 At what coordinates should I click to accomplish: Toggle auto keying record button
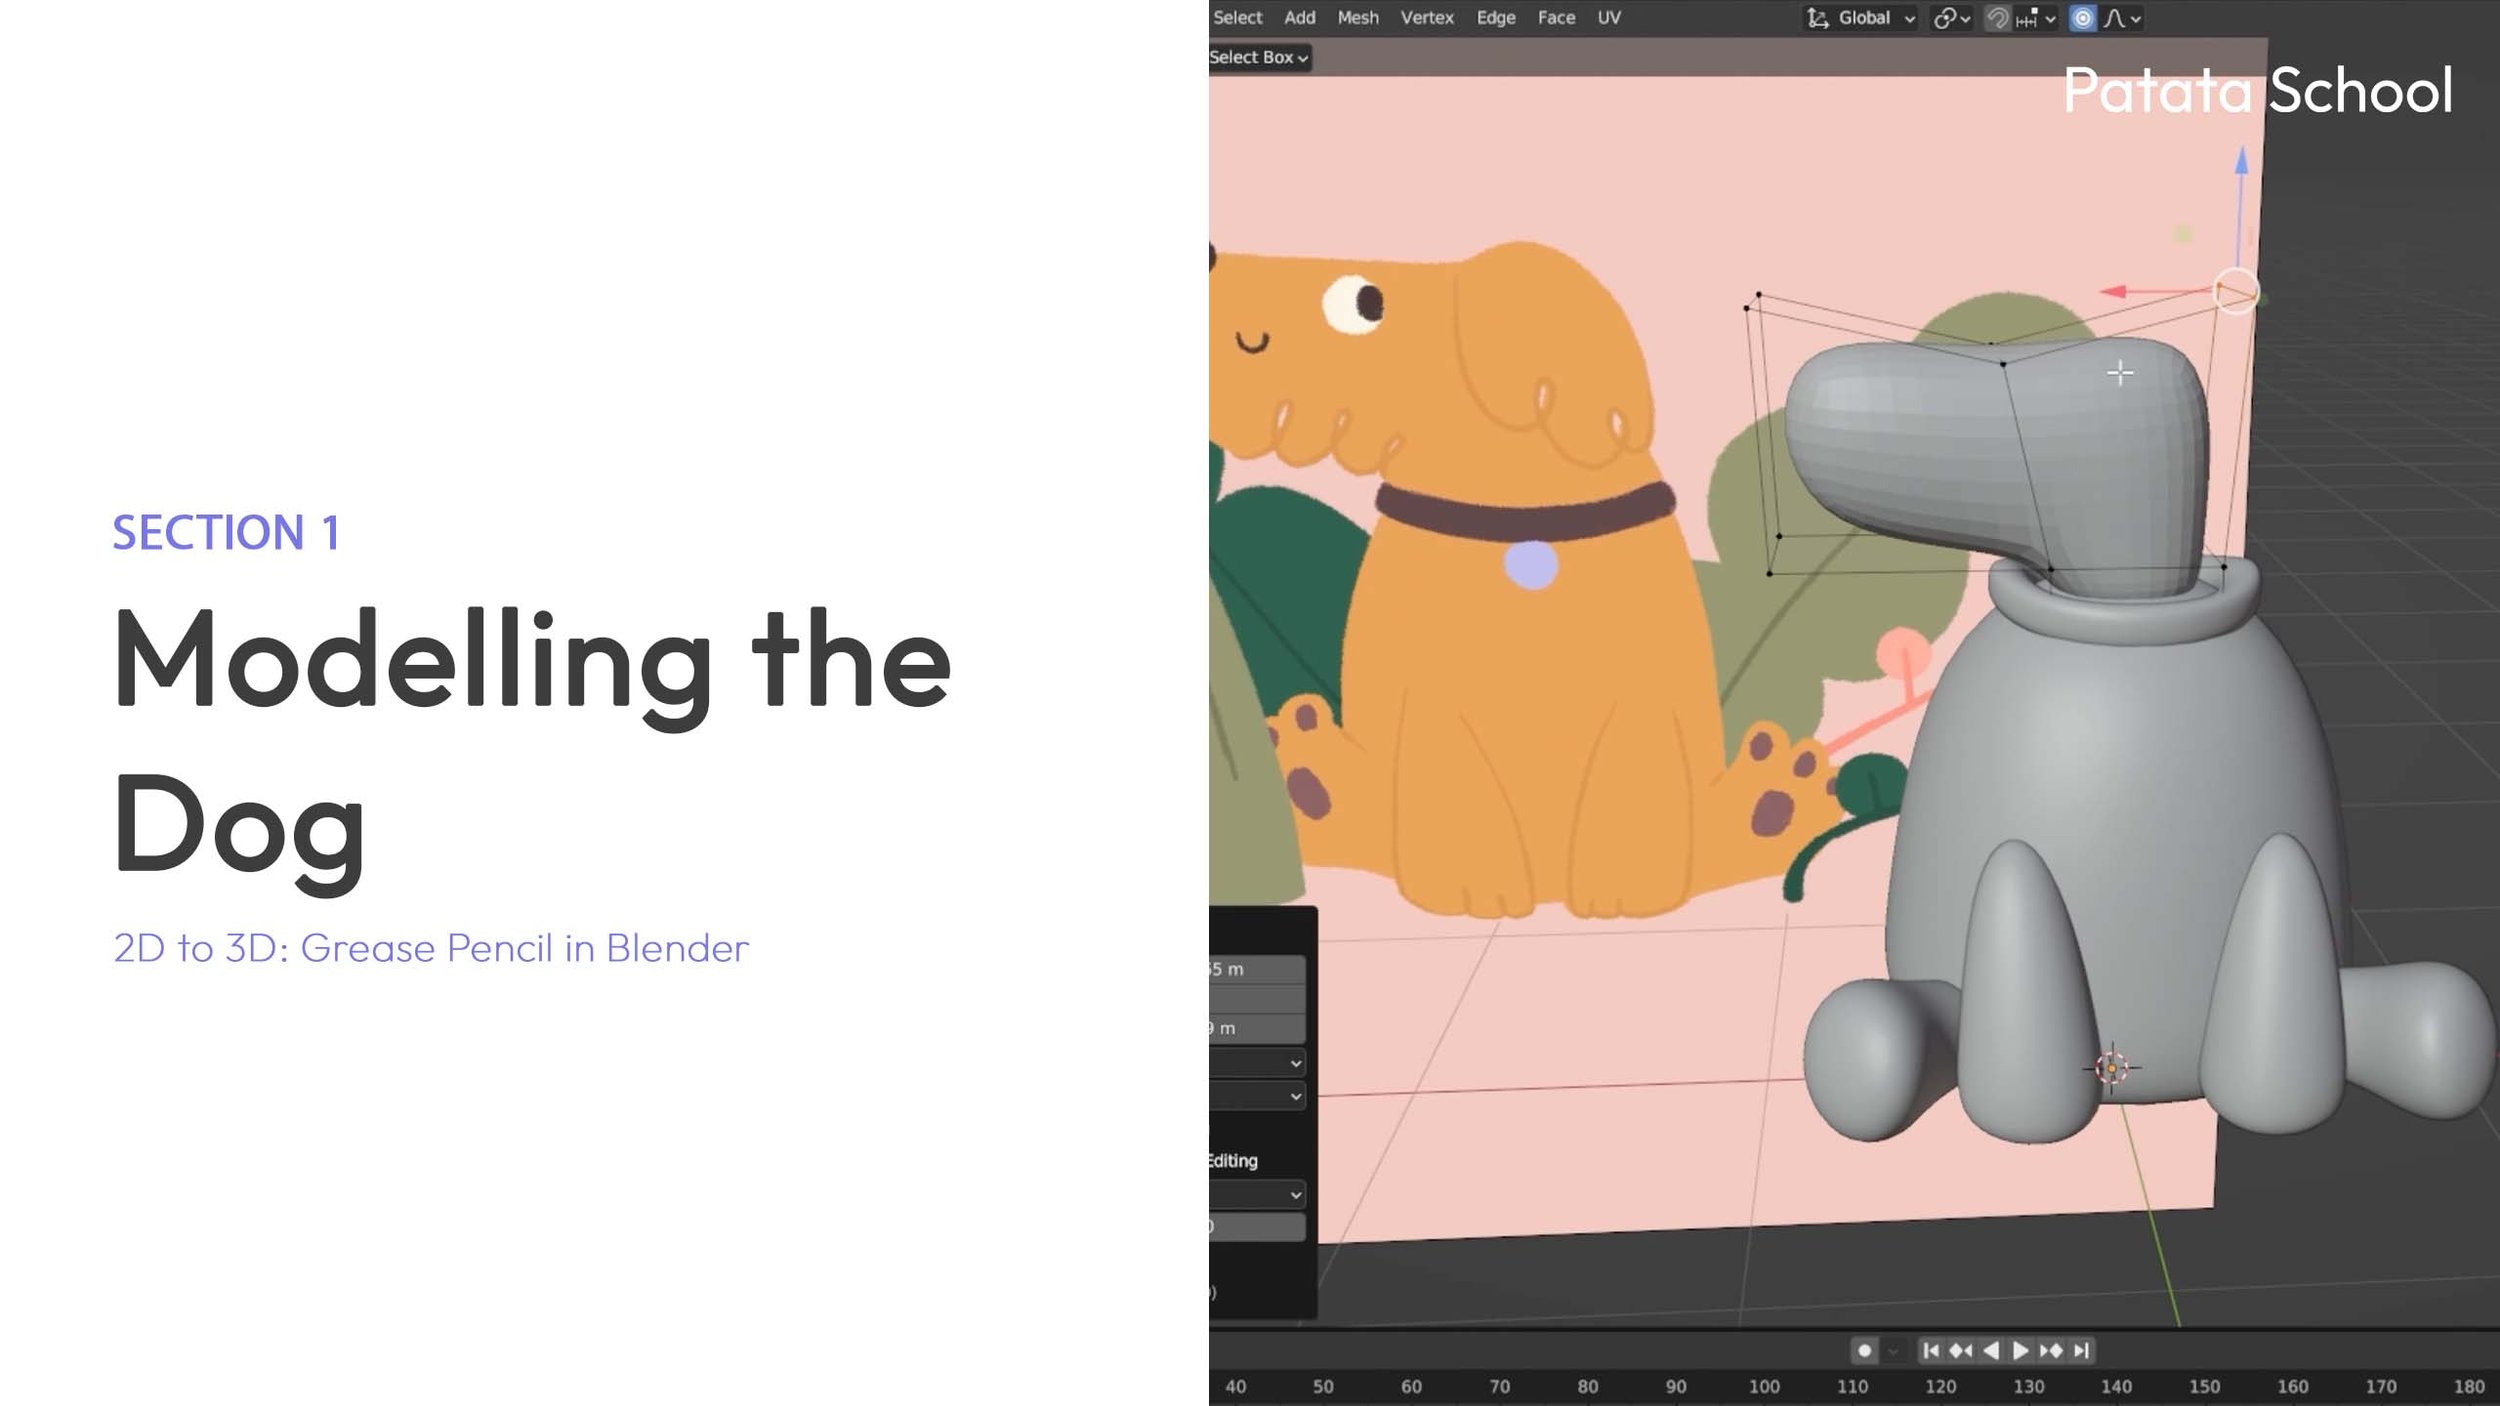1864,1351
